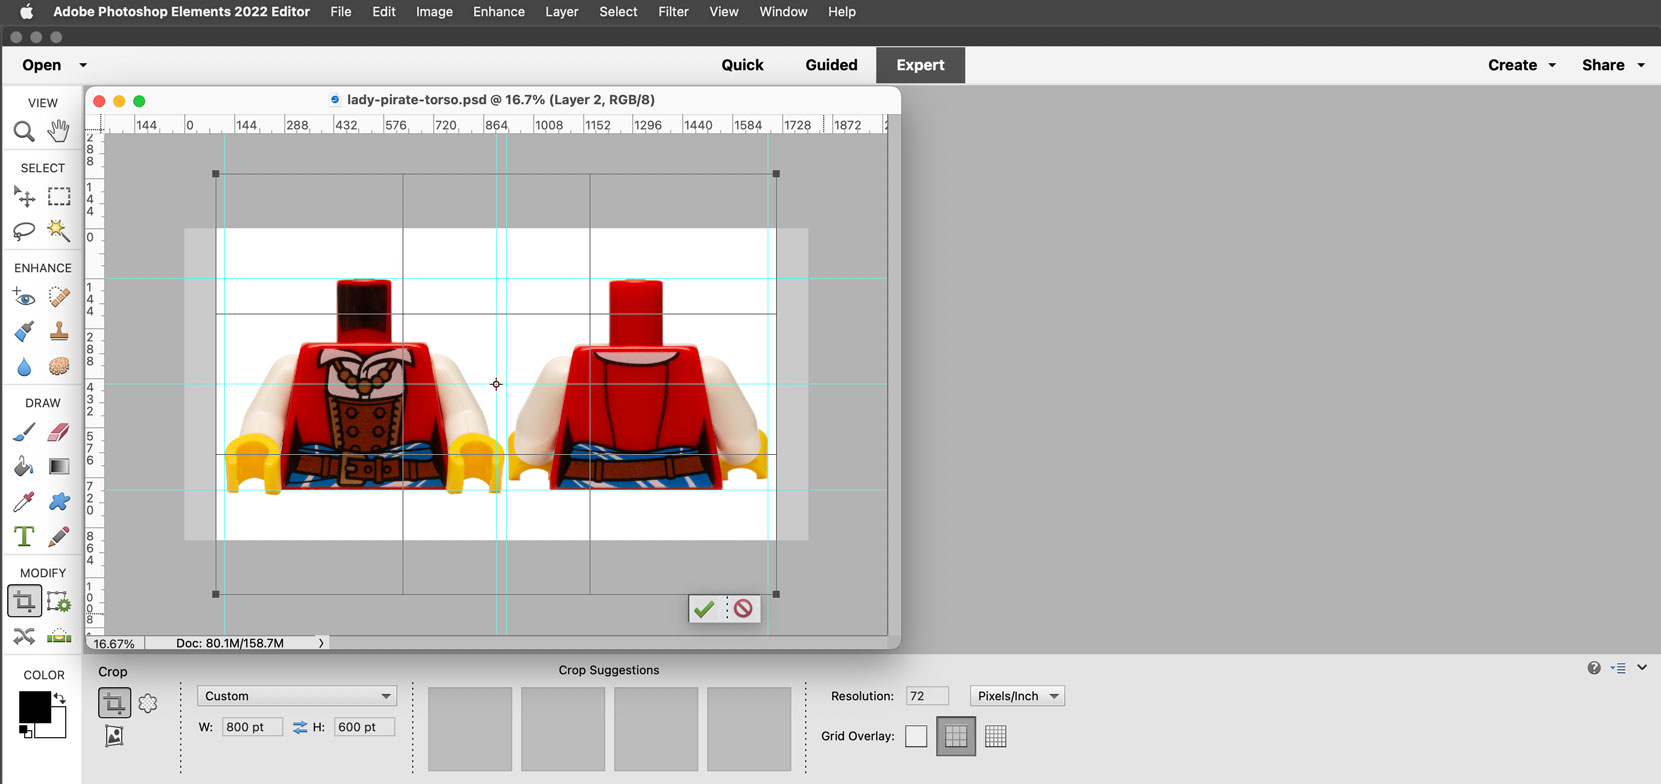The height and width of the screenshot is (784, 1661).
Task: Choose the Cookie Cutter tool option
Action: [148, 703]
